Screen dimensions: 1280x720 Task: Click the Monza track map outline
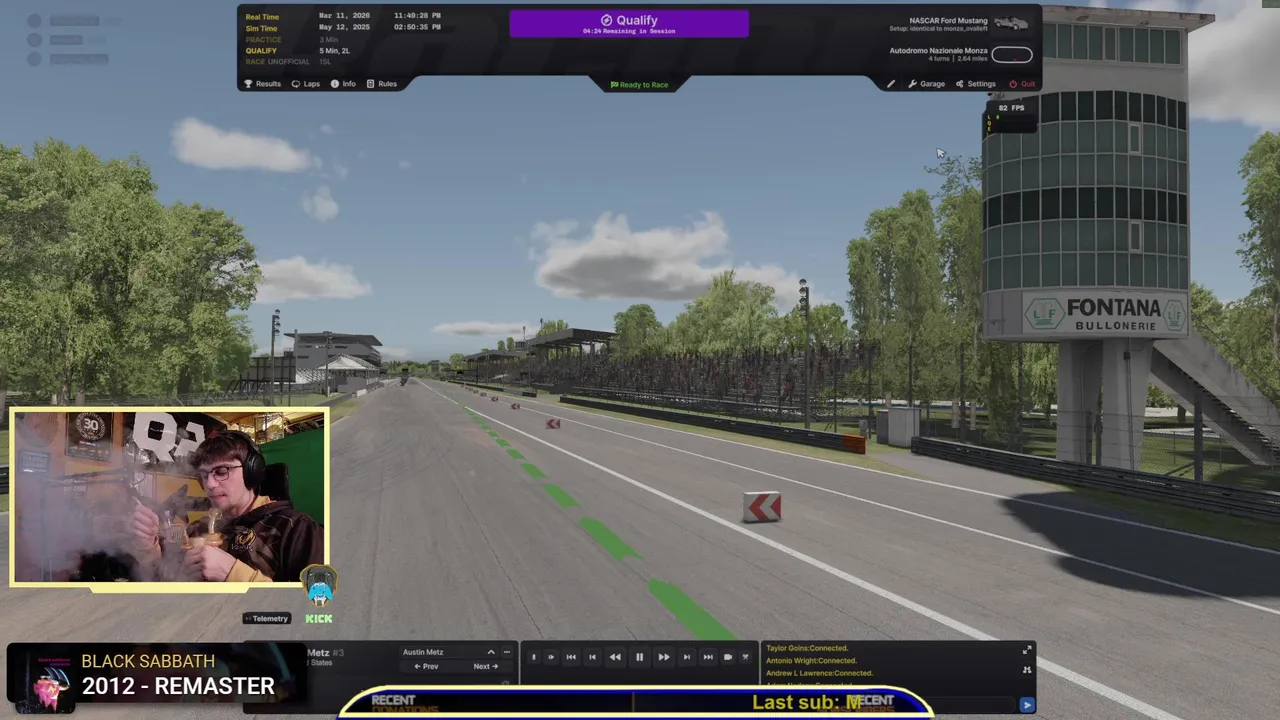pyautogui.click(x=1012, y=55)
